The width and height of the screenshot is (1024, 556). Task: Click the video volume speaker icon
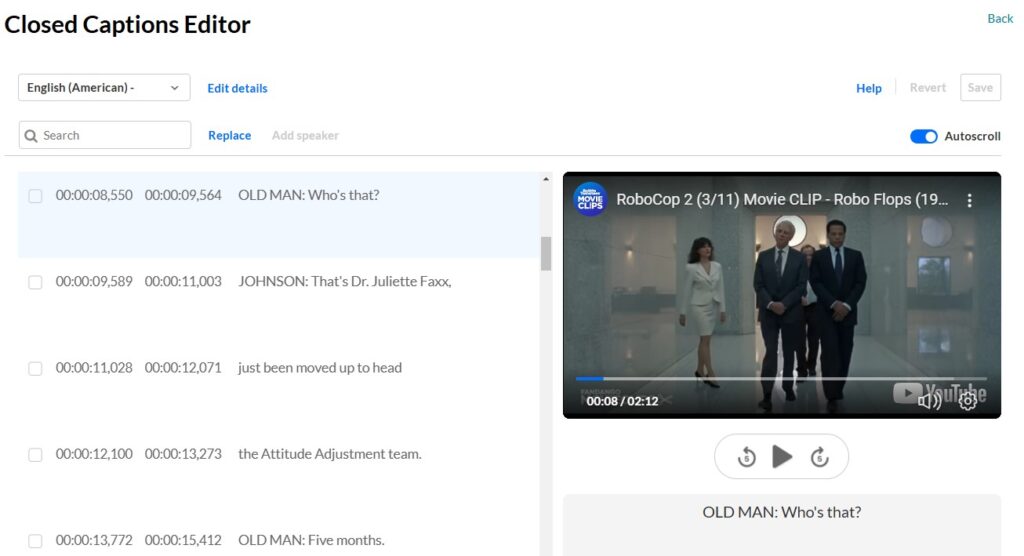929,401
